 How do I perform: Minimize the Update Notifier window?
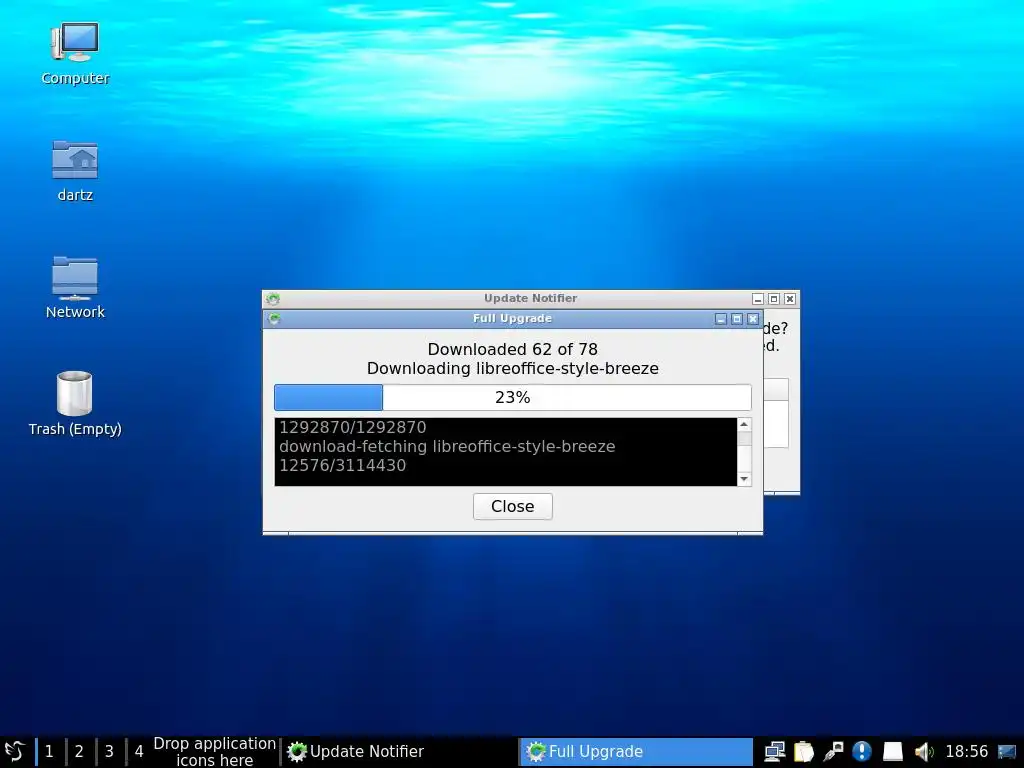click(x=758, y=298)
